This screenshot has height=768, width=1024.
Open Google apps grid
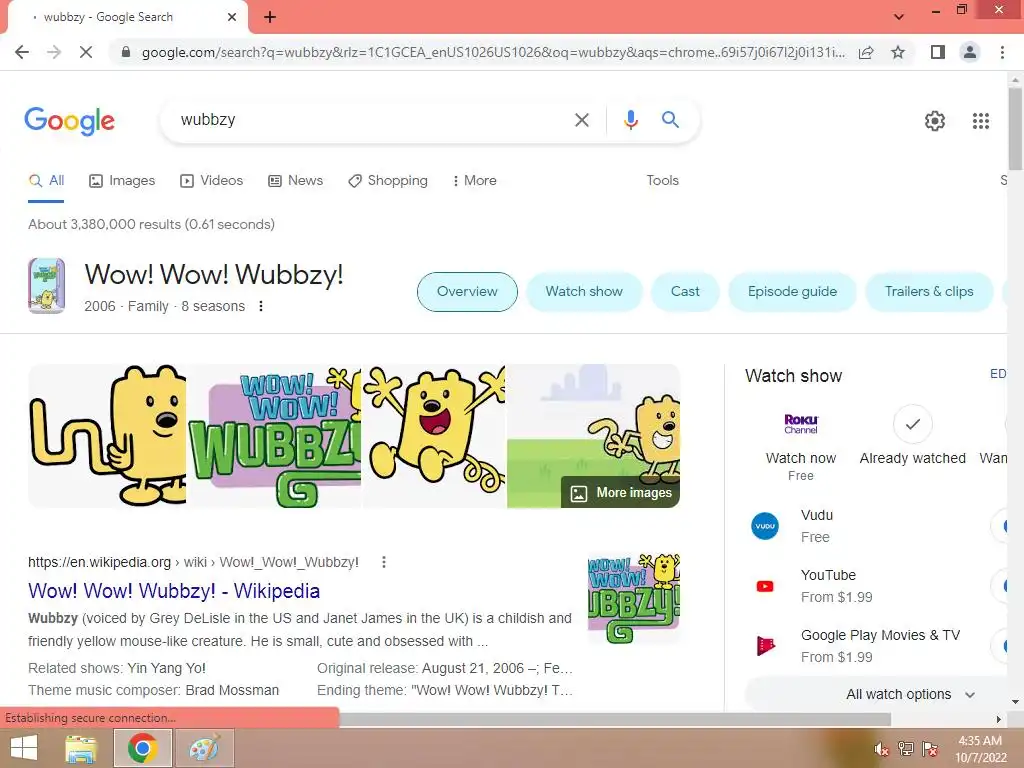tap(980, 121)
